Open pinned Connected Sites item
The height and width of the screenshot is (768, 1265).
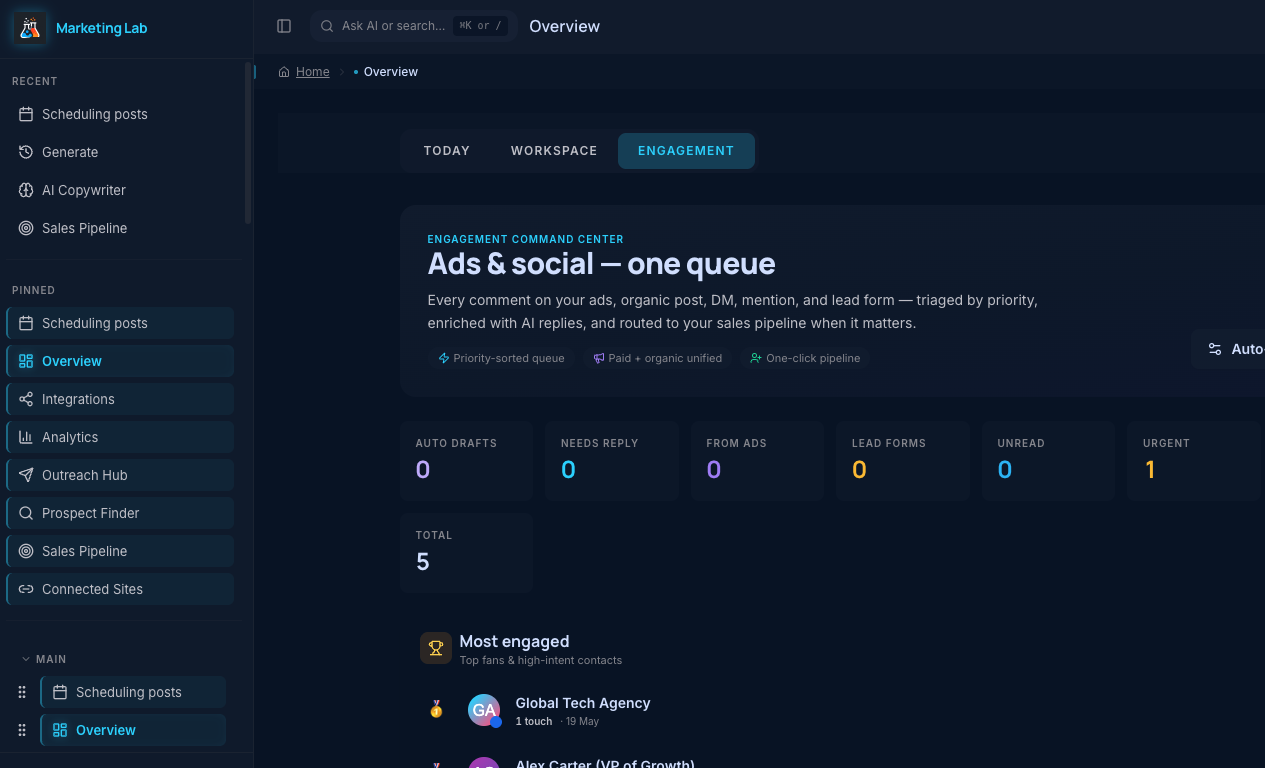[x=120, y=589]
